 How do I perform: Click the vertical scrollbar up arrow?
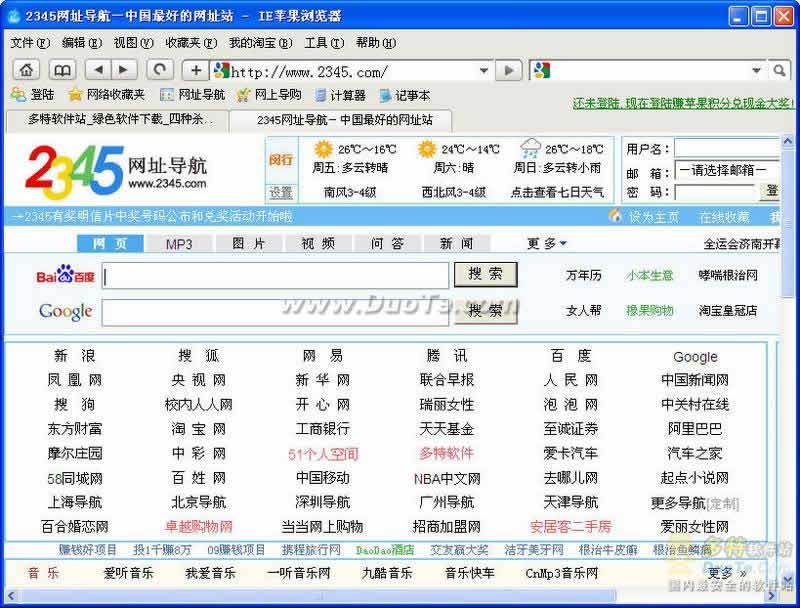click(x=787, y=141)
